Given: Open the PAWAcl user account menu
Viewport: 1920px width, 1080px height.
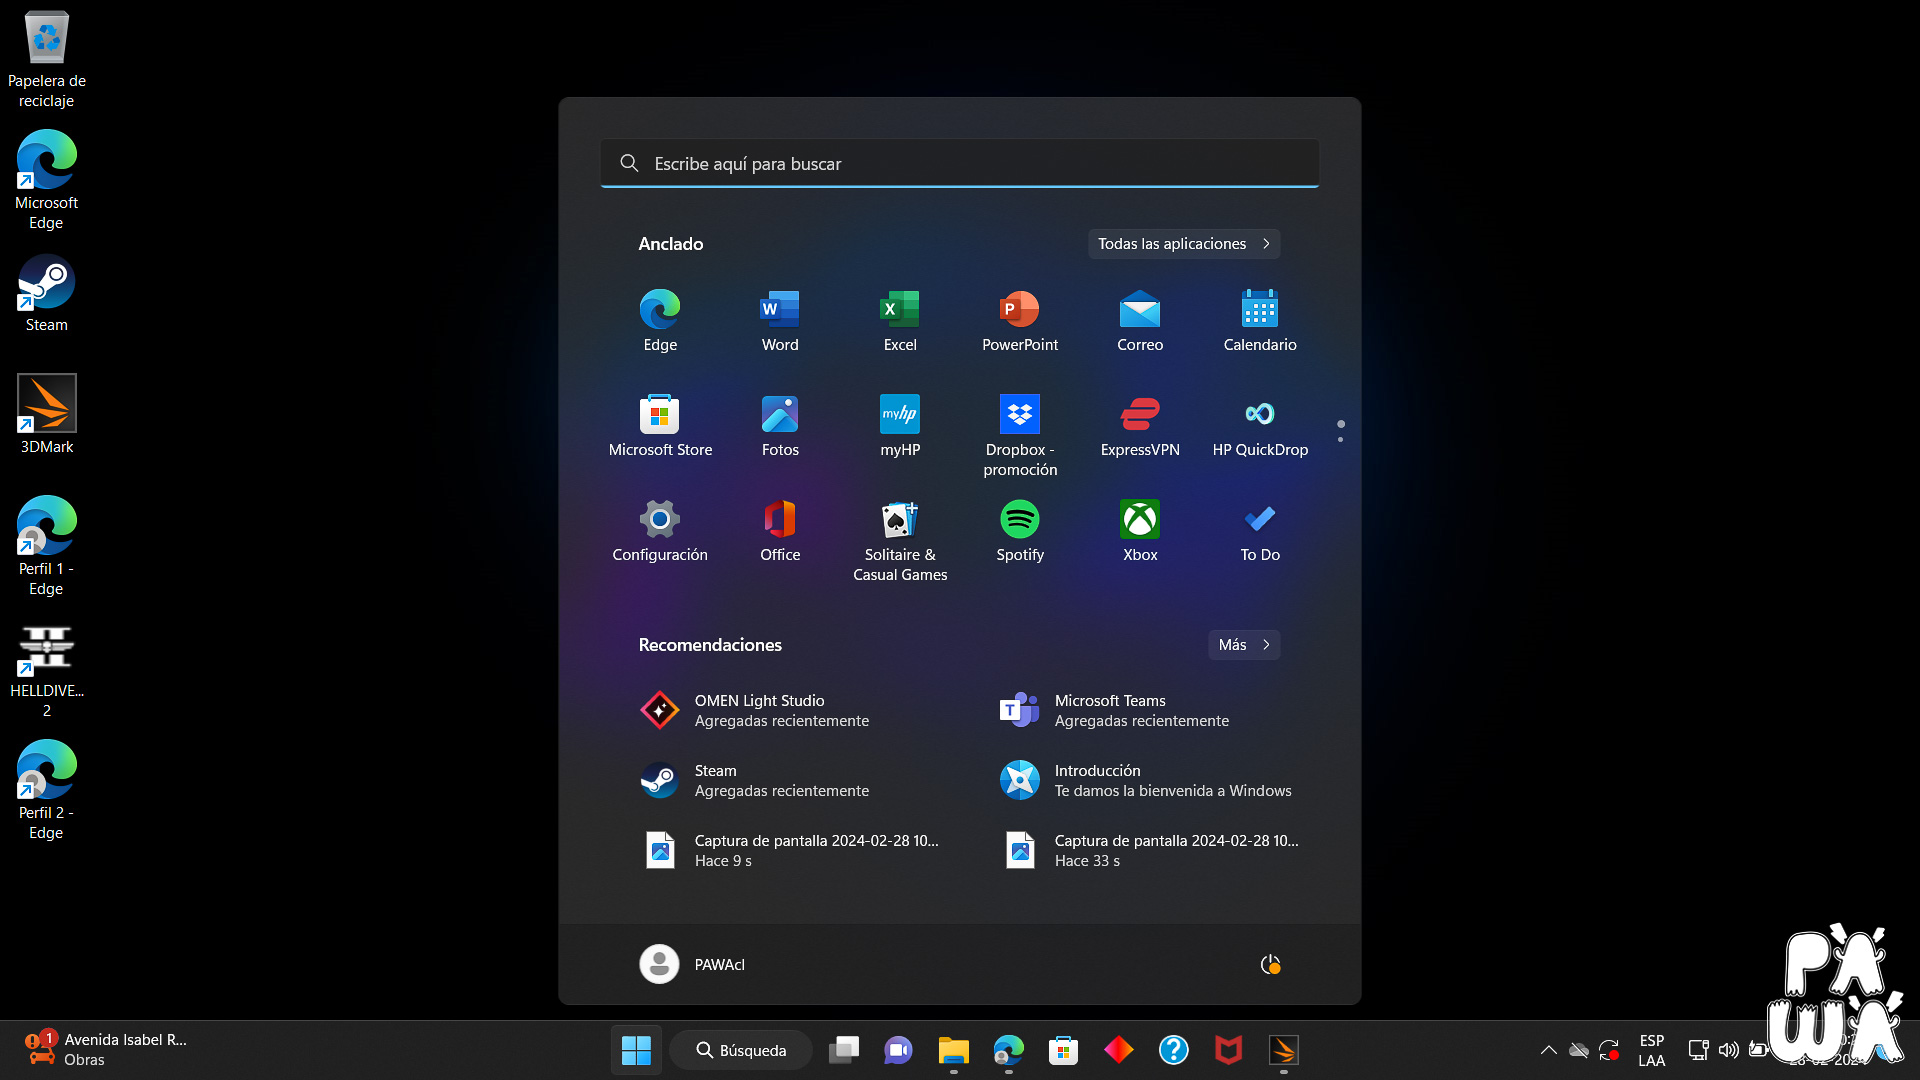Looking at the screenshot, I should coord(692,964).
